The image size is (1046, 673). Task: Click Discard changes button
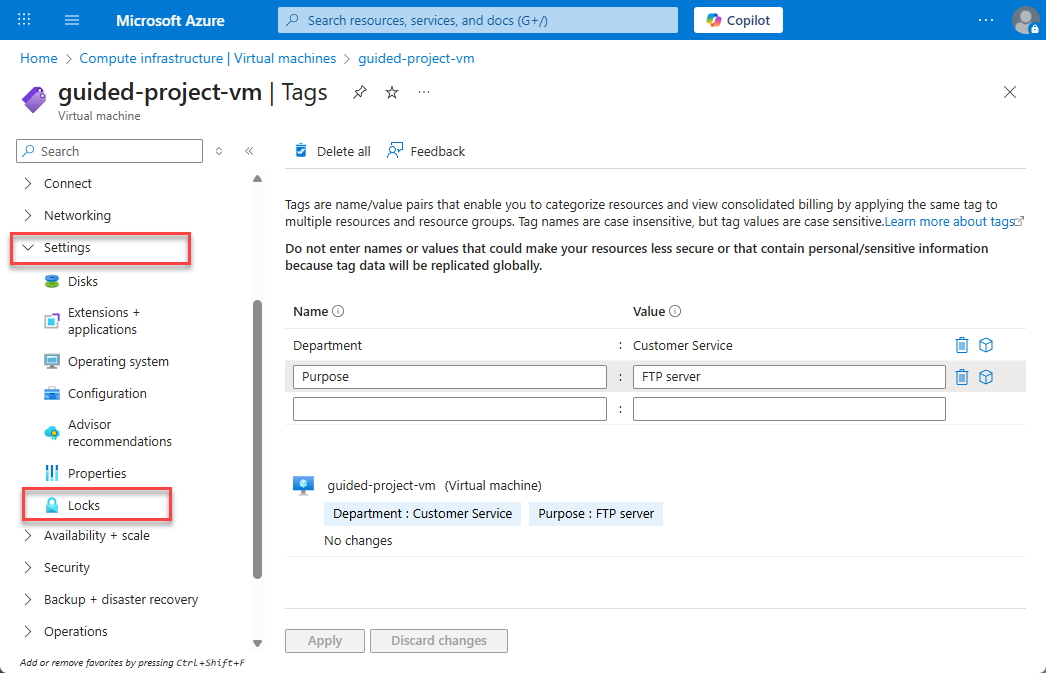[439, 640]
